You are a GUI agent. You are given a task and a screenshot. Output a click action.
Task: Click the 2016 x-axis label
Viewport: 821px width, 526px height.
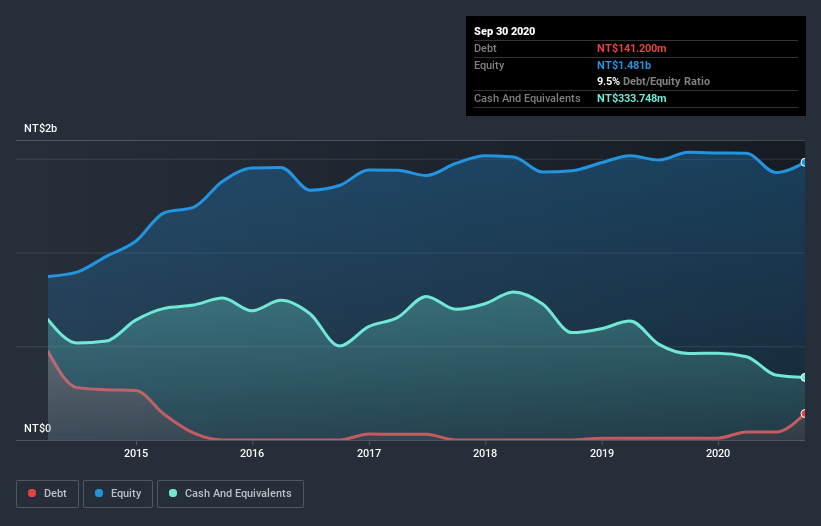tap(252, 453)
